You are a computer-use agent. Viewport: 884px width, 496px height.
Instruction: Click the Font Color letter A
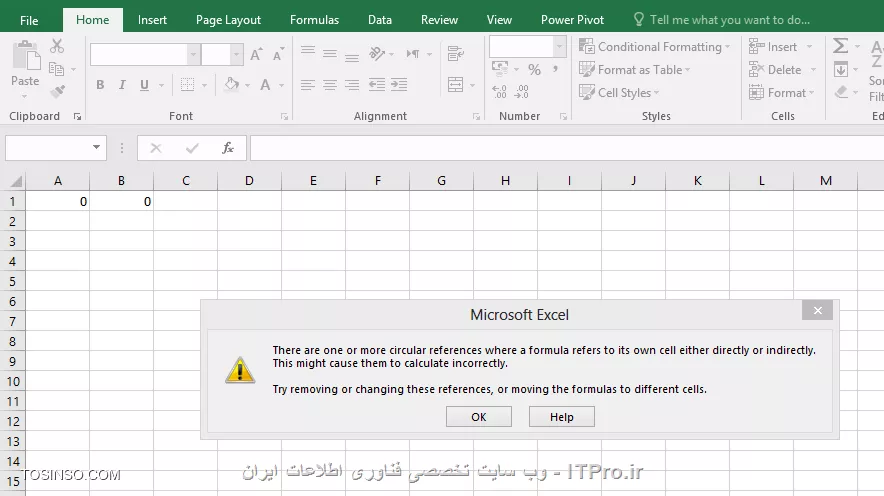coord(265,85)
